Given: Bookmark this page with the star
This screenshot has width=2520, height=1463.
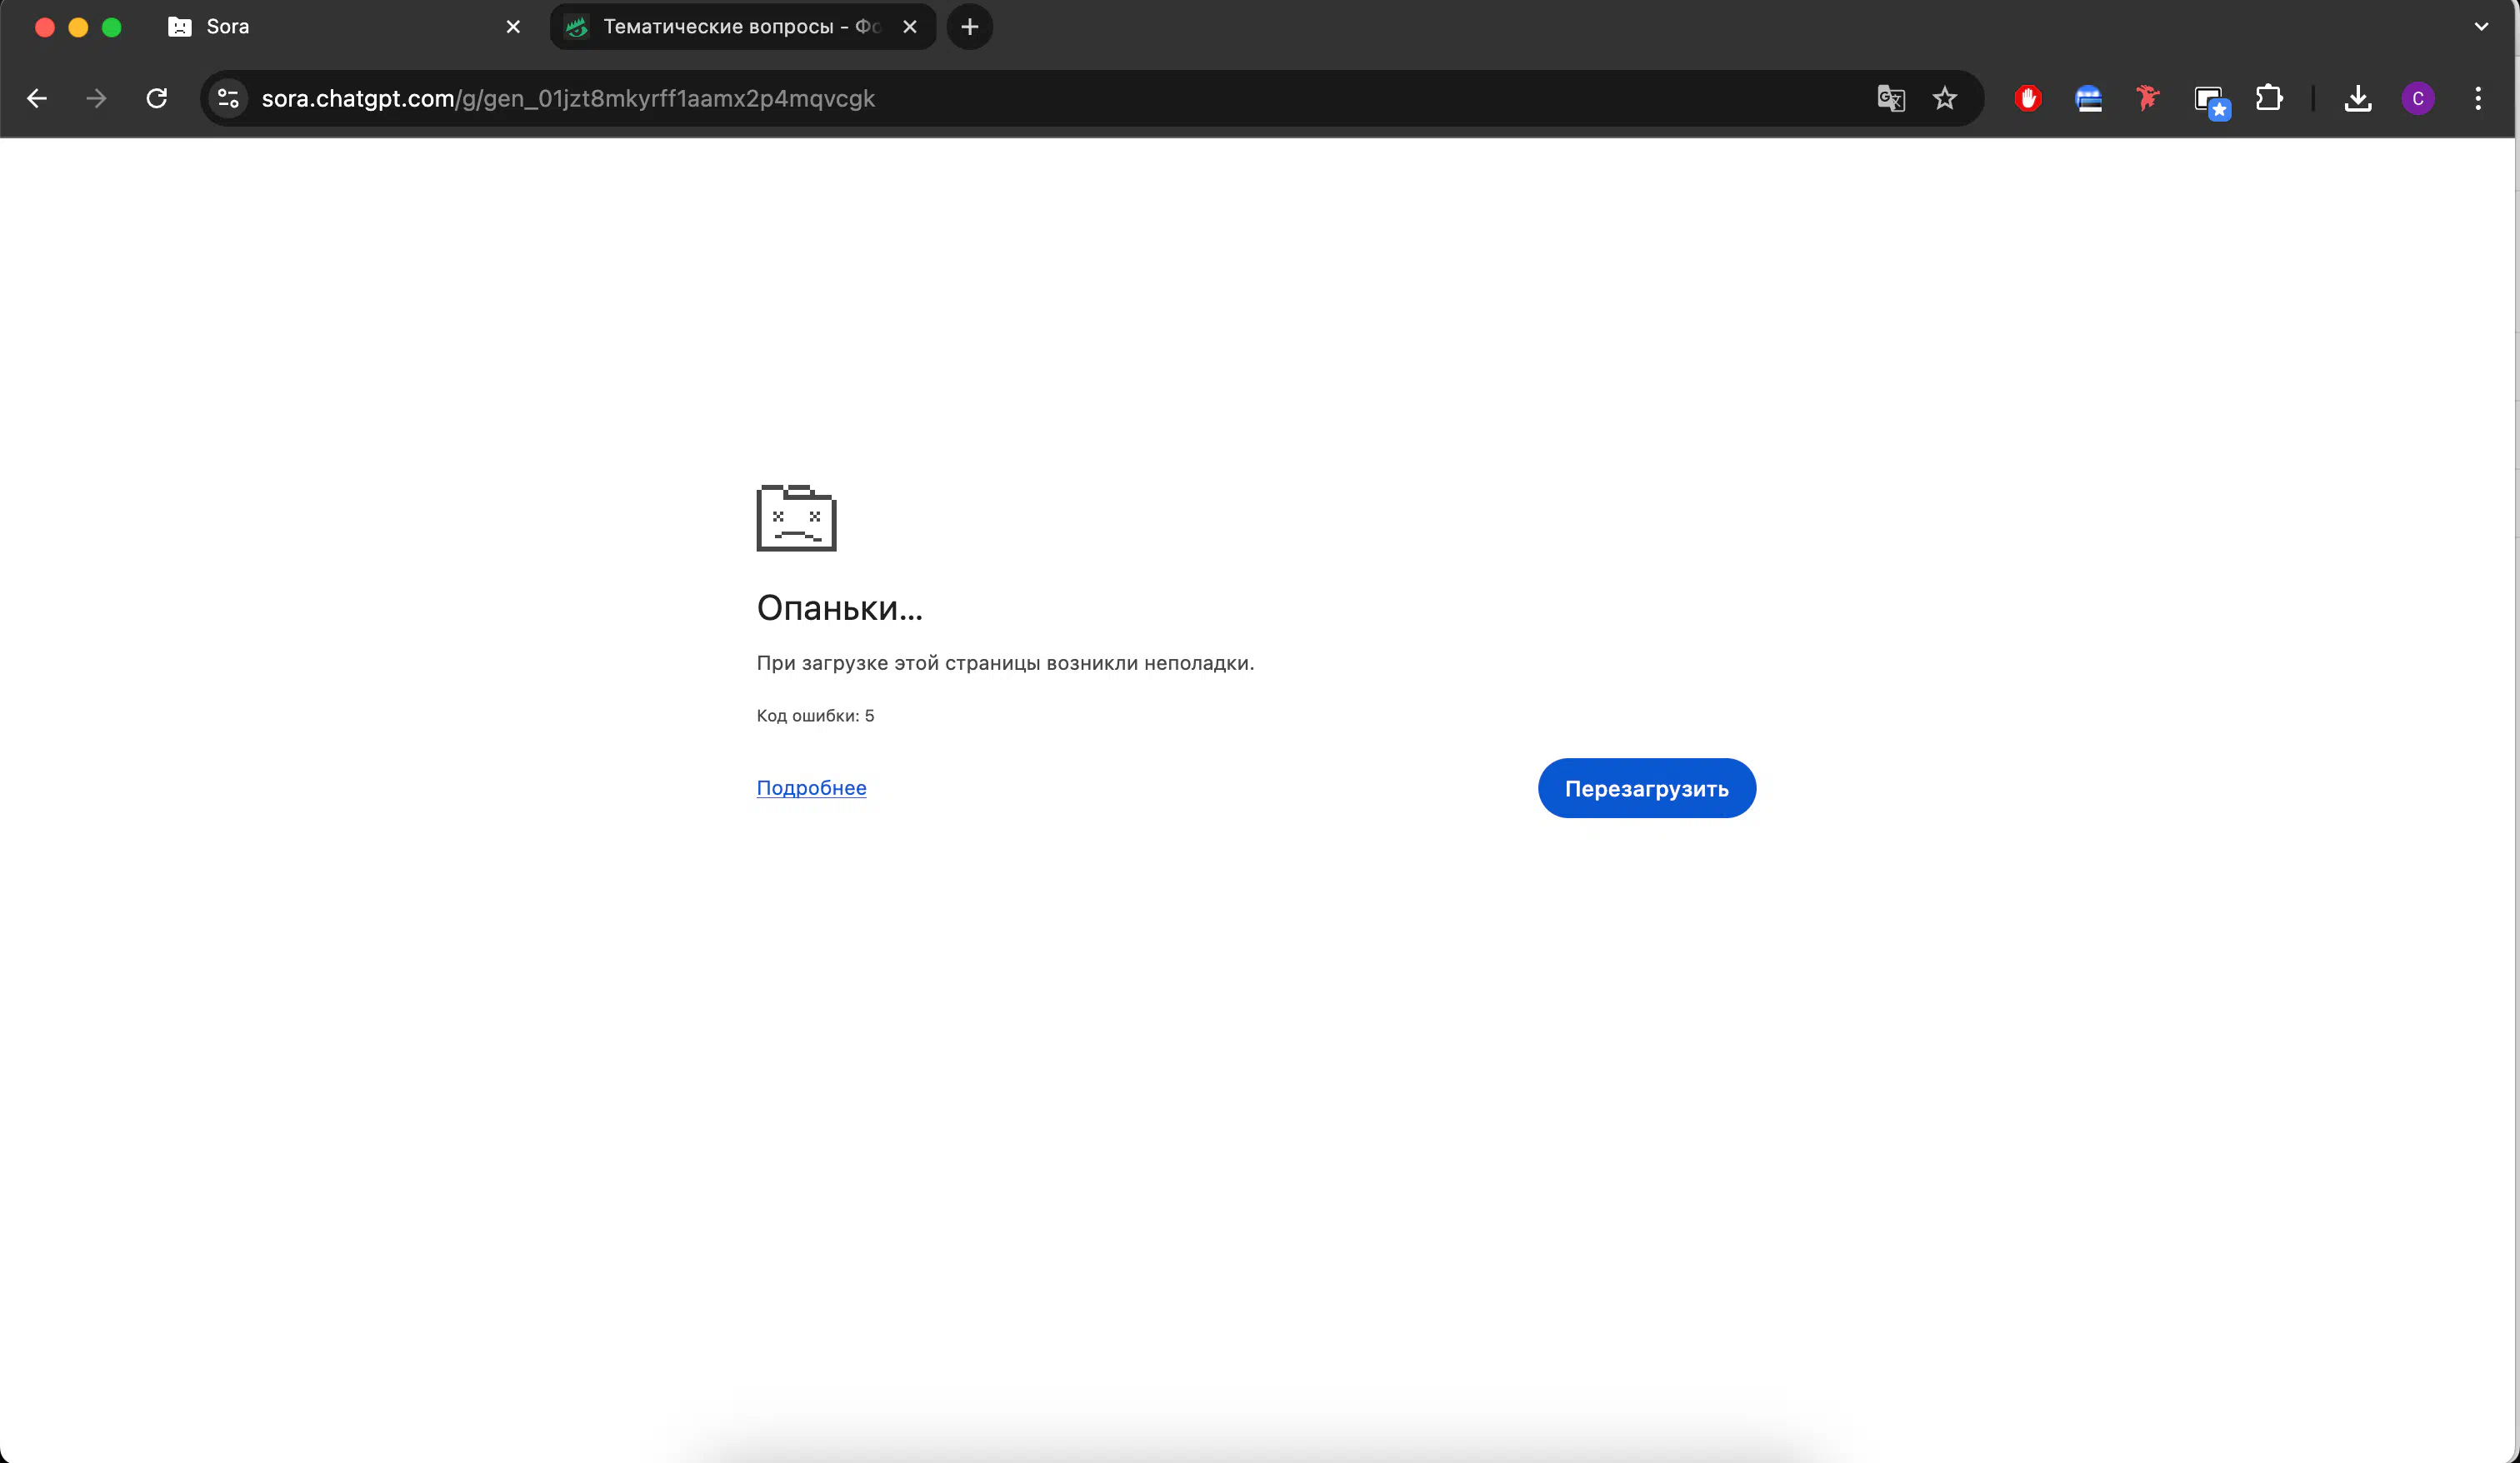Looking at the screenshot, I should coord(1944,98).
